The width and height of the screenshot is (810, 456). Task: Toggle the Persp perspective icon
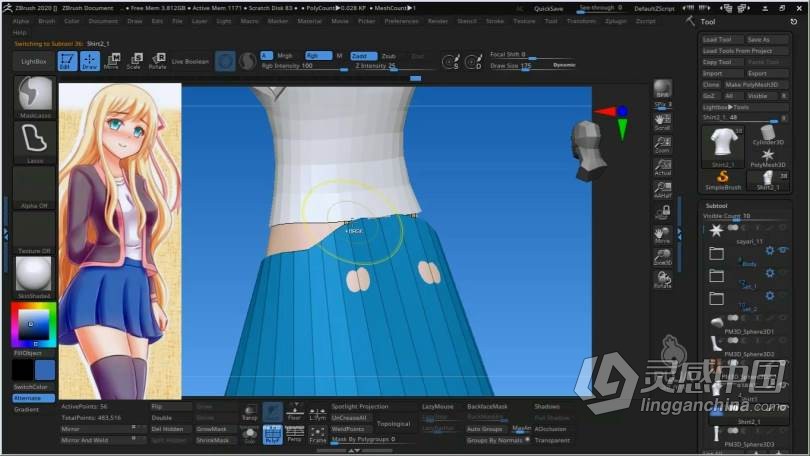[294, 434]
